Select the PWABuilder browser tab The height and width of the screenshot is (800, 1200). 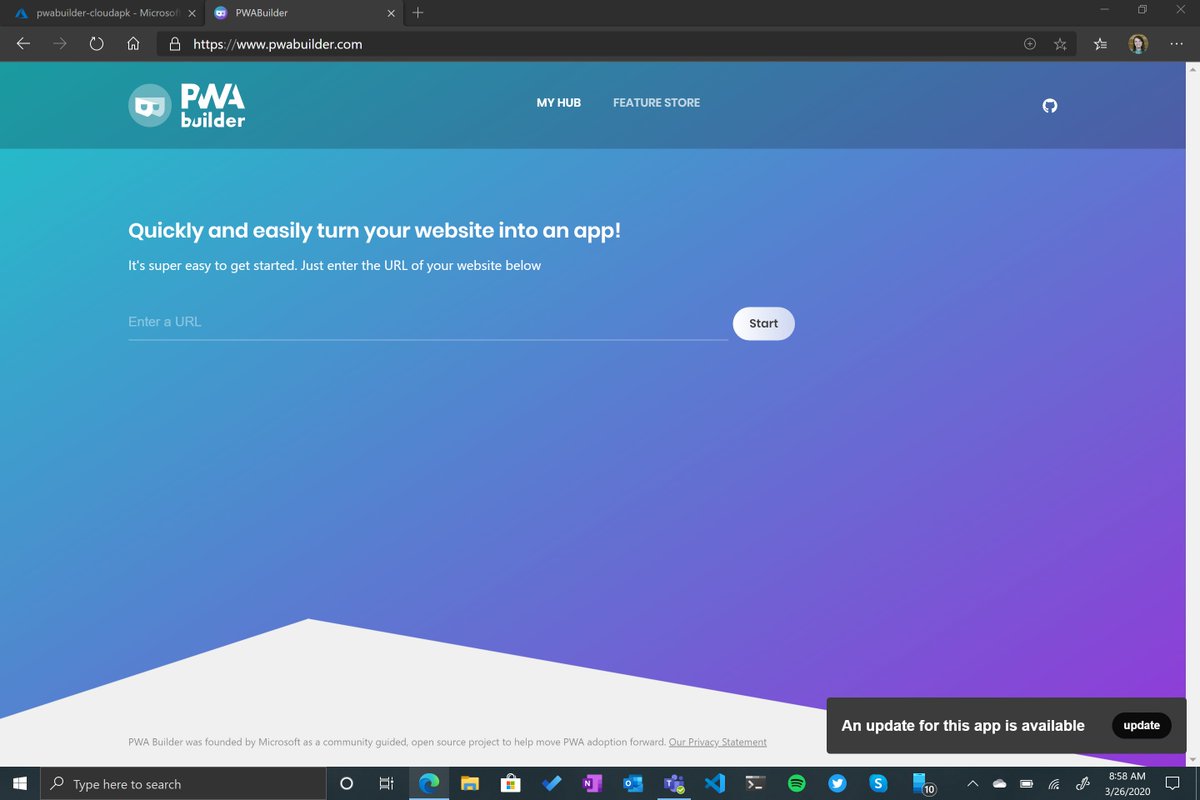(x=302, y=13)
